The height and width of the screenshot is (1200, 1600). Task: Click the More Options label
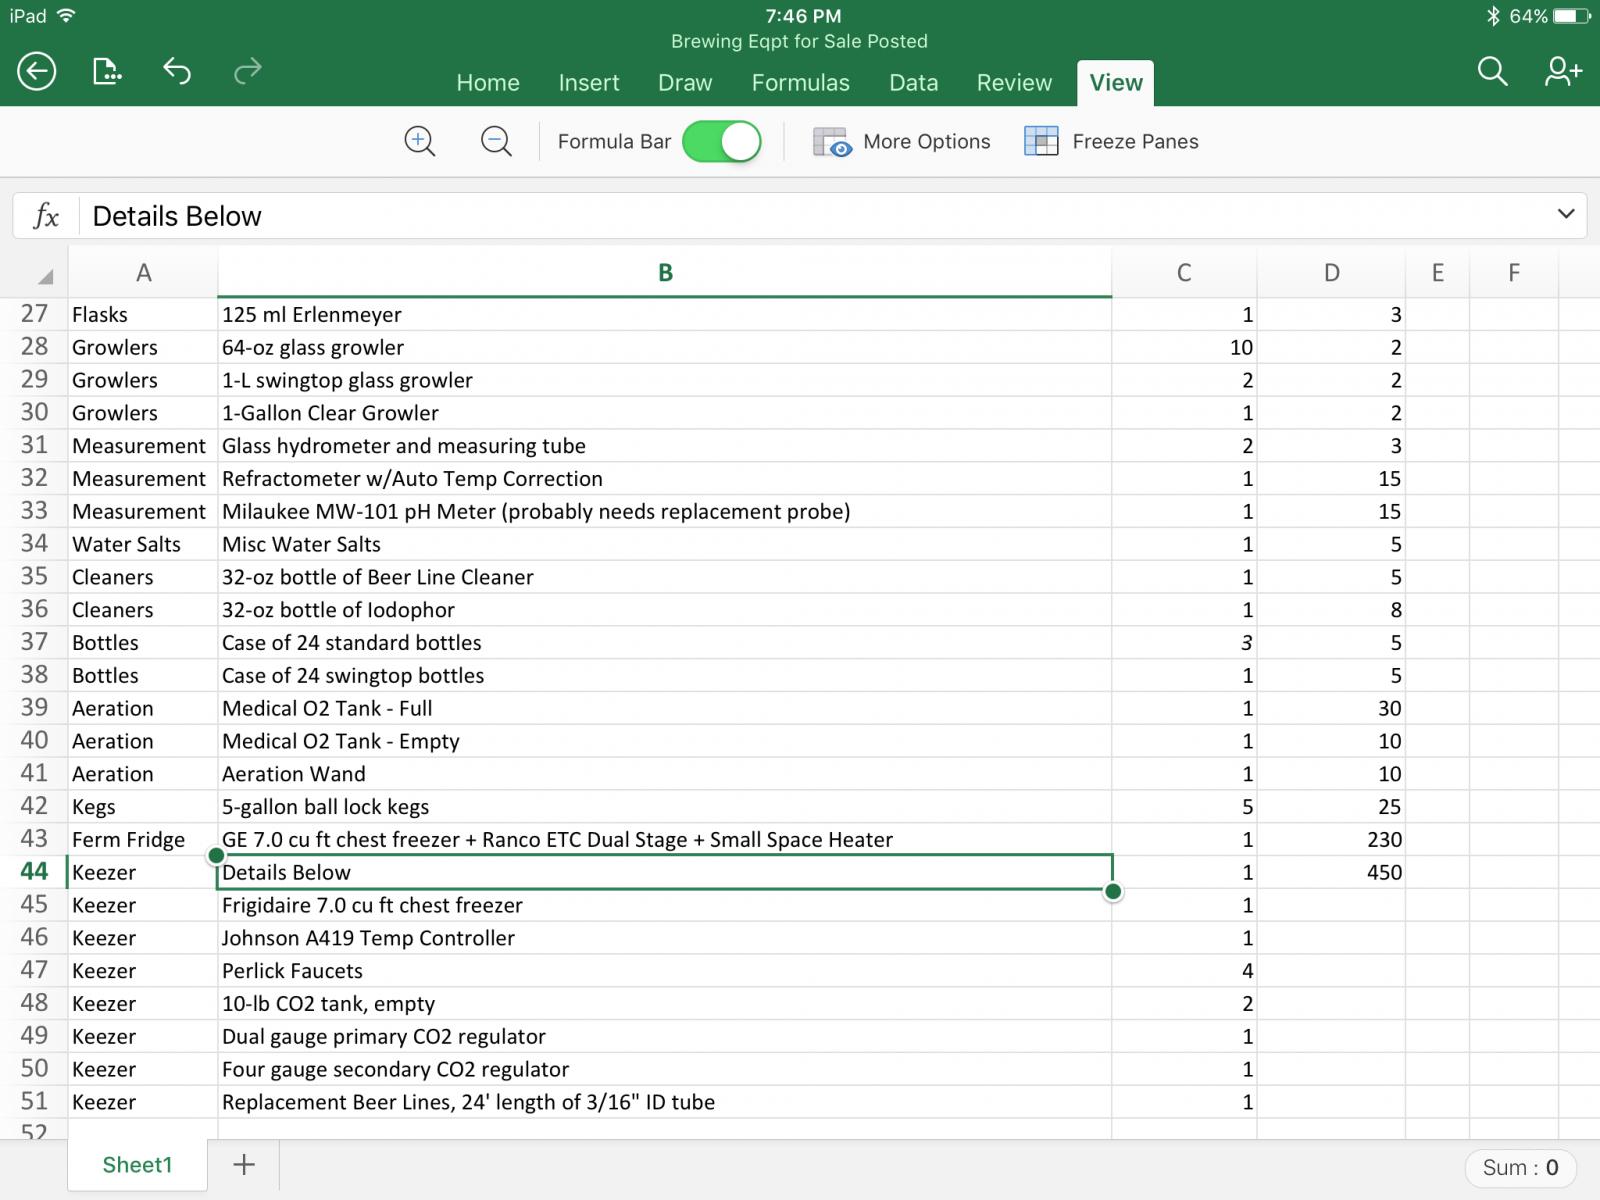(x=927, y=142)
